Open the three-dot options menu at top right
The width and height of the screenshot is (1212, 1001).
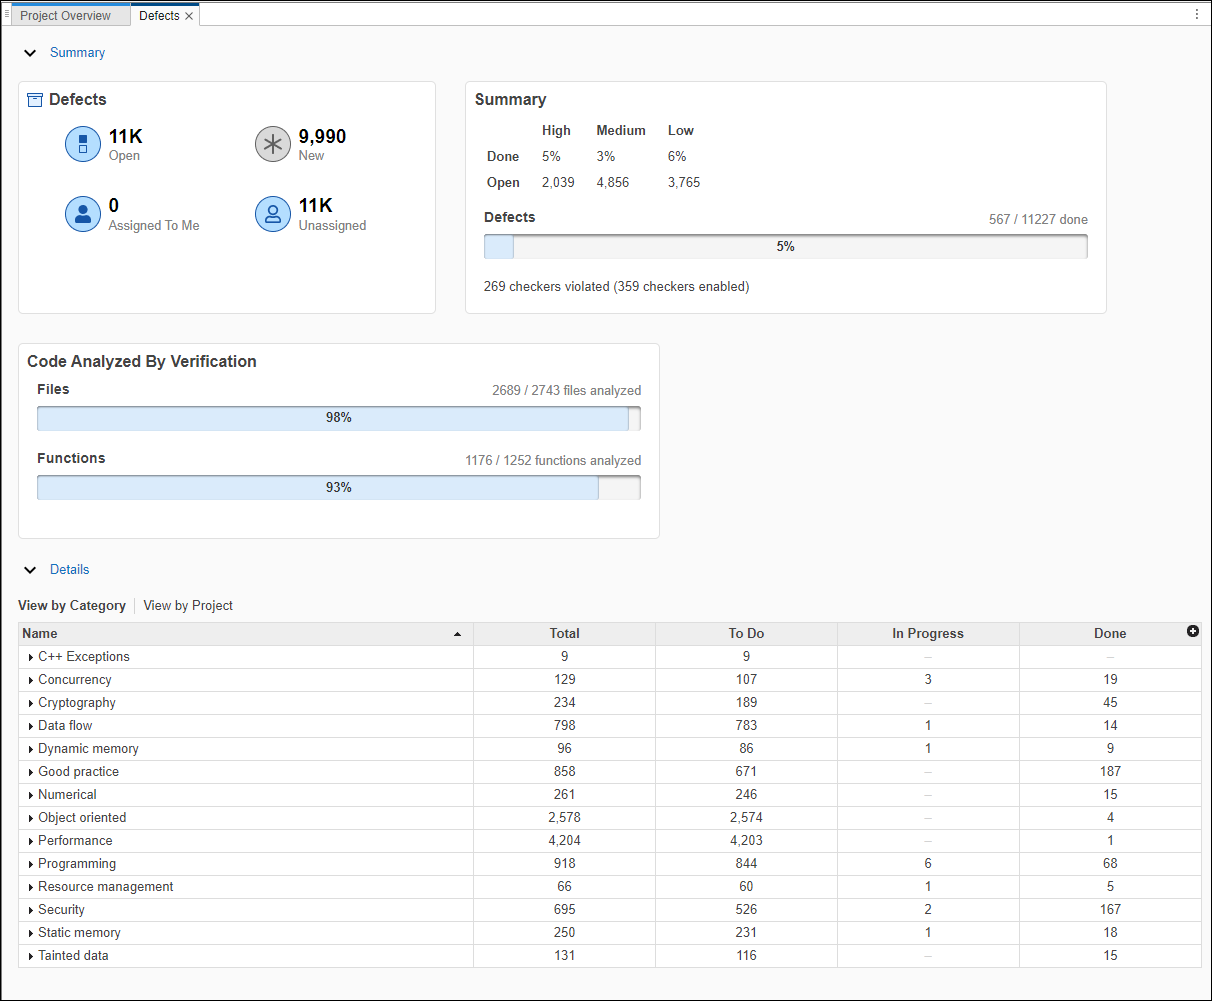pos(1197,14)
